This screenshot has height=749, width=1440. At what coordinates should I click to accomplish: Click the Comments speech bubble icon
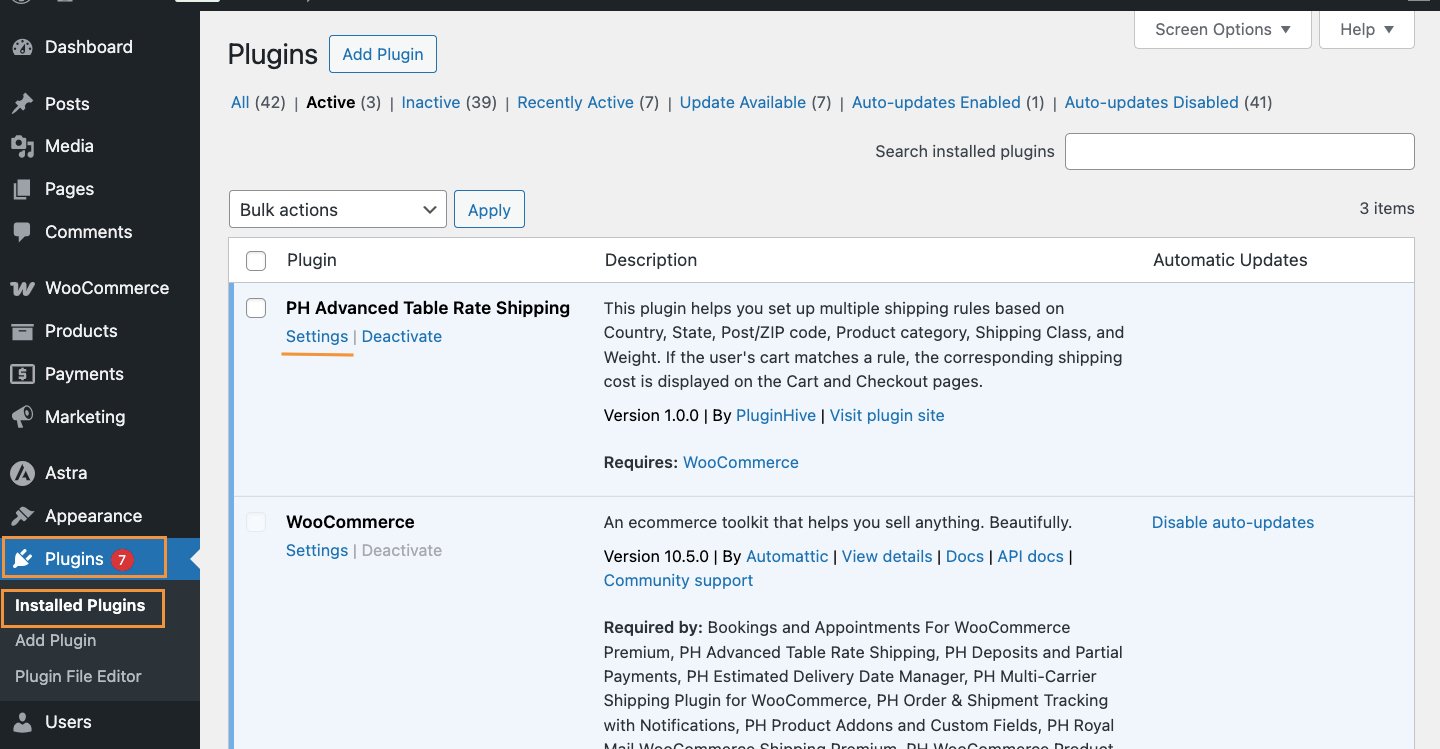(x=22, y=232)
